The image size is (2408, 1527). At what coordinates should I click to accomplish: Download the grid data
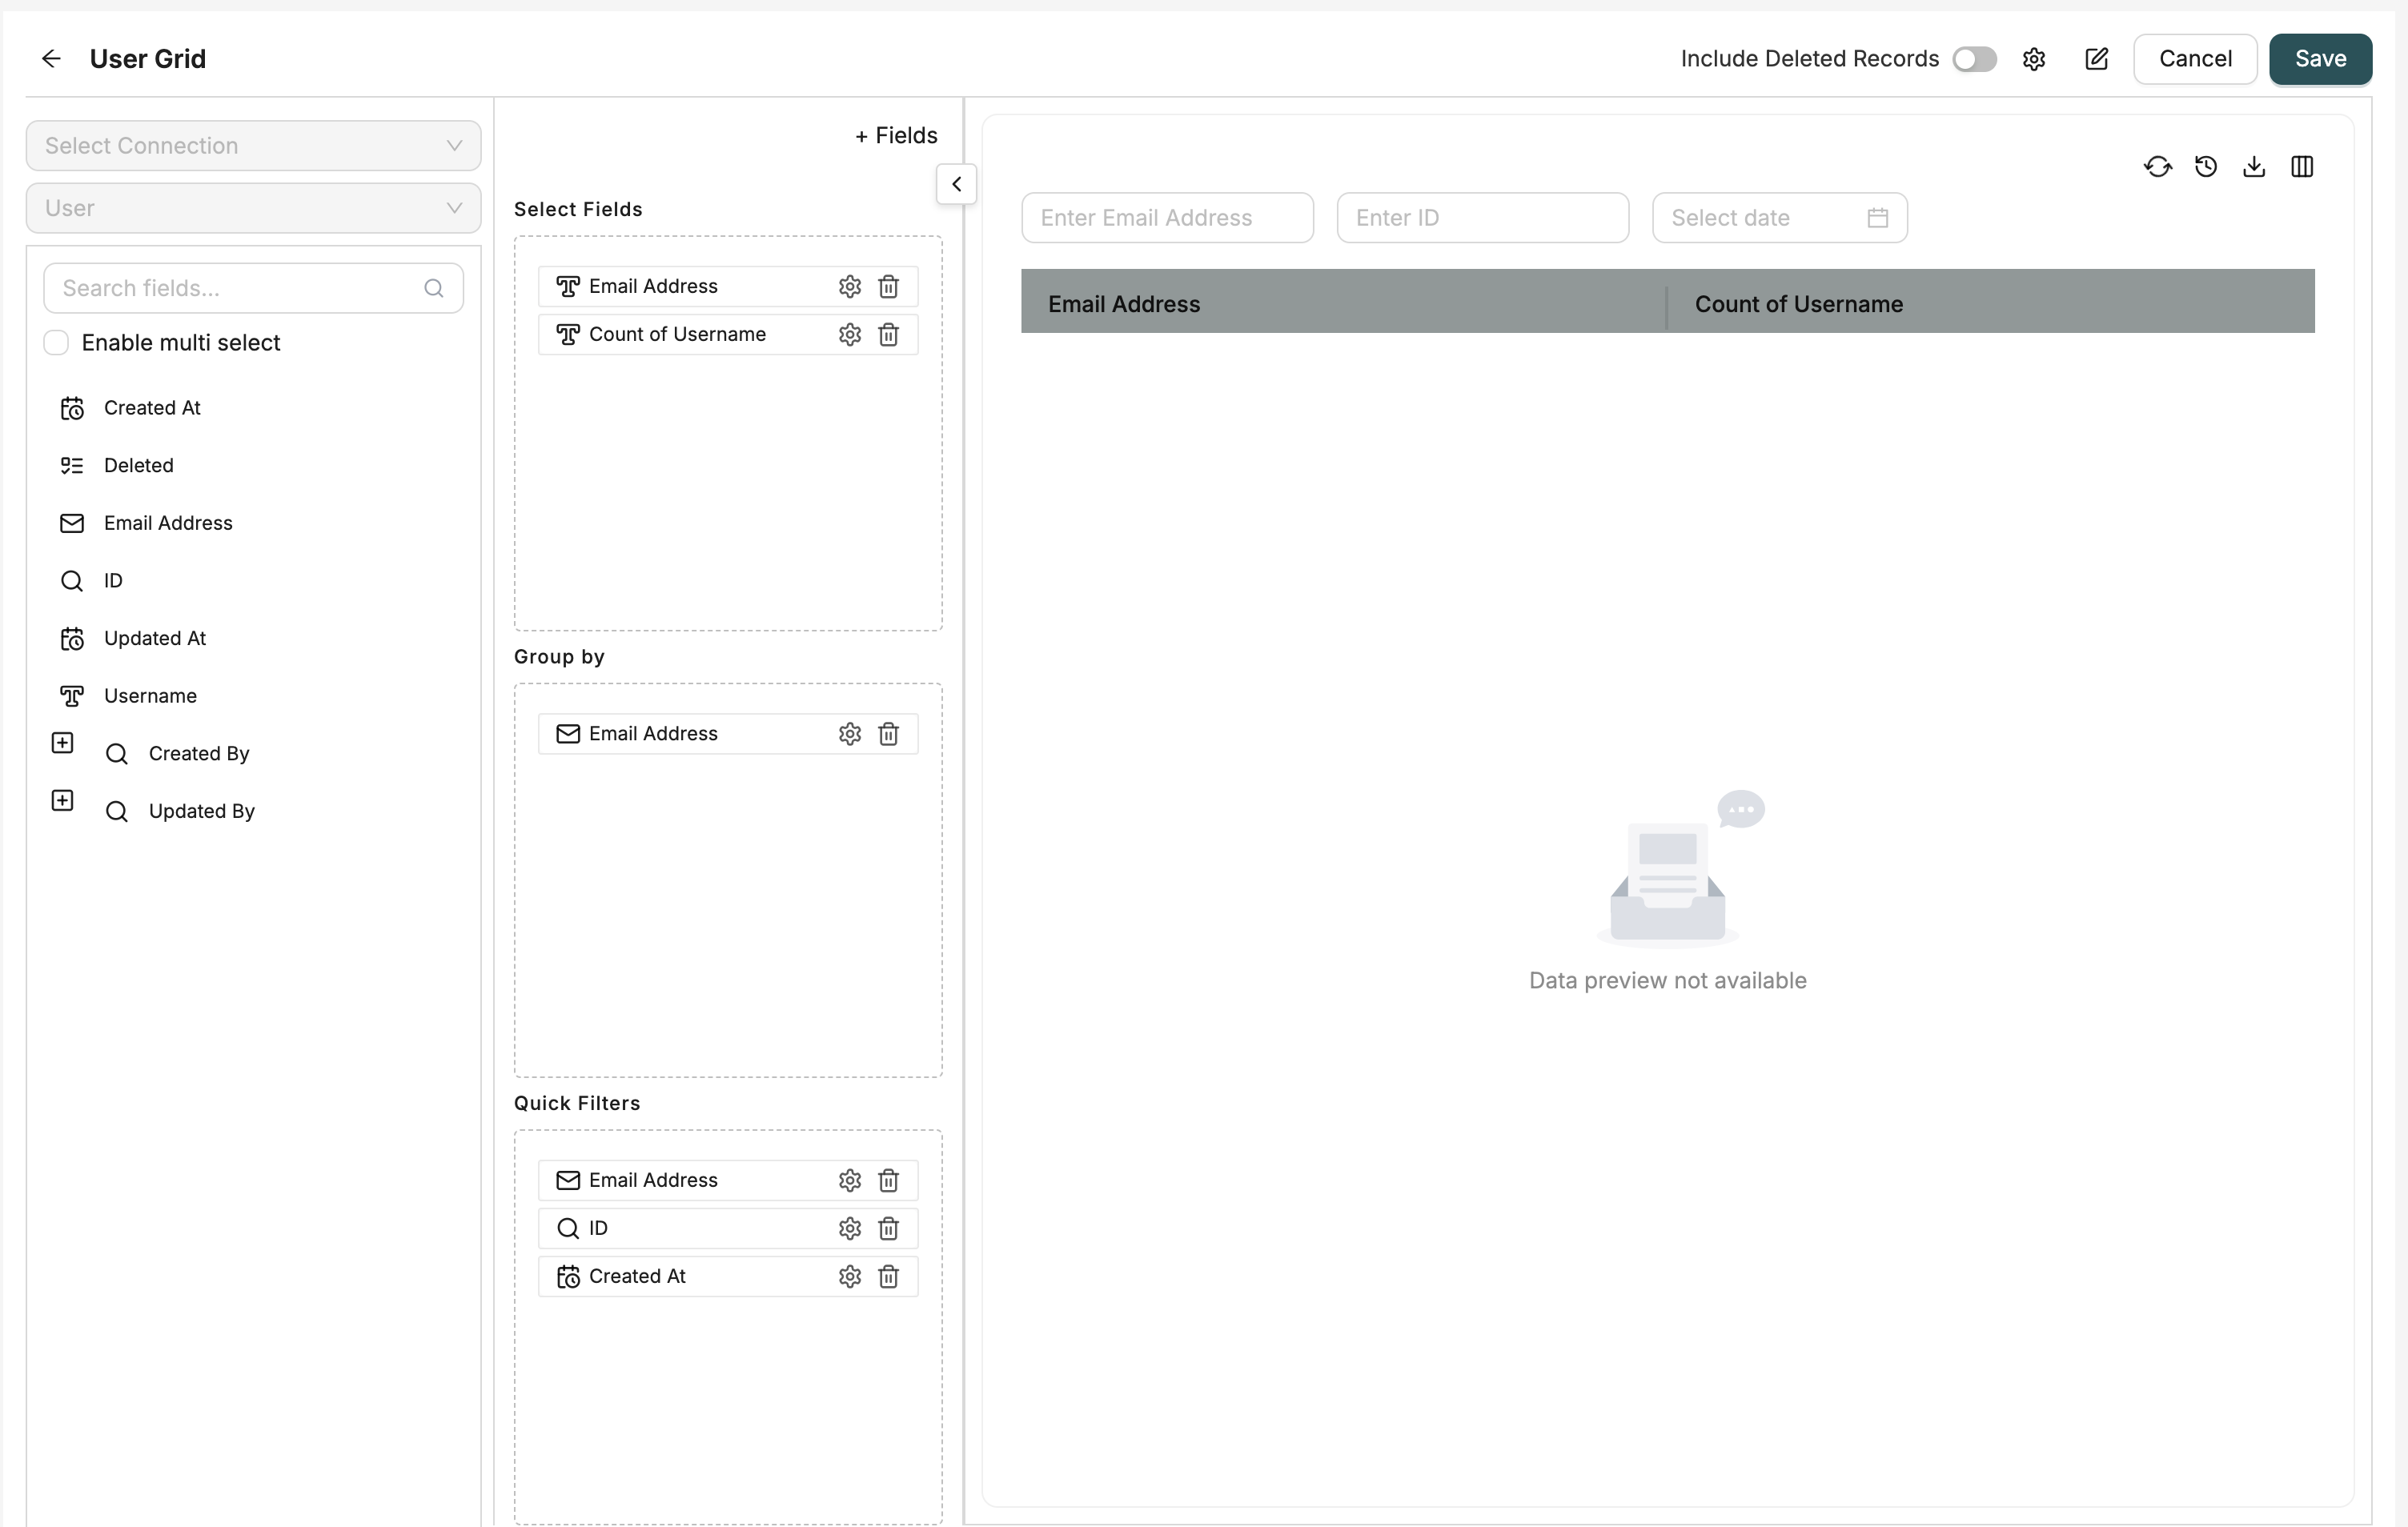(2254, 166)
